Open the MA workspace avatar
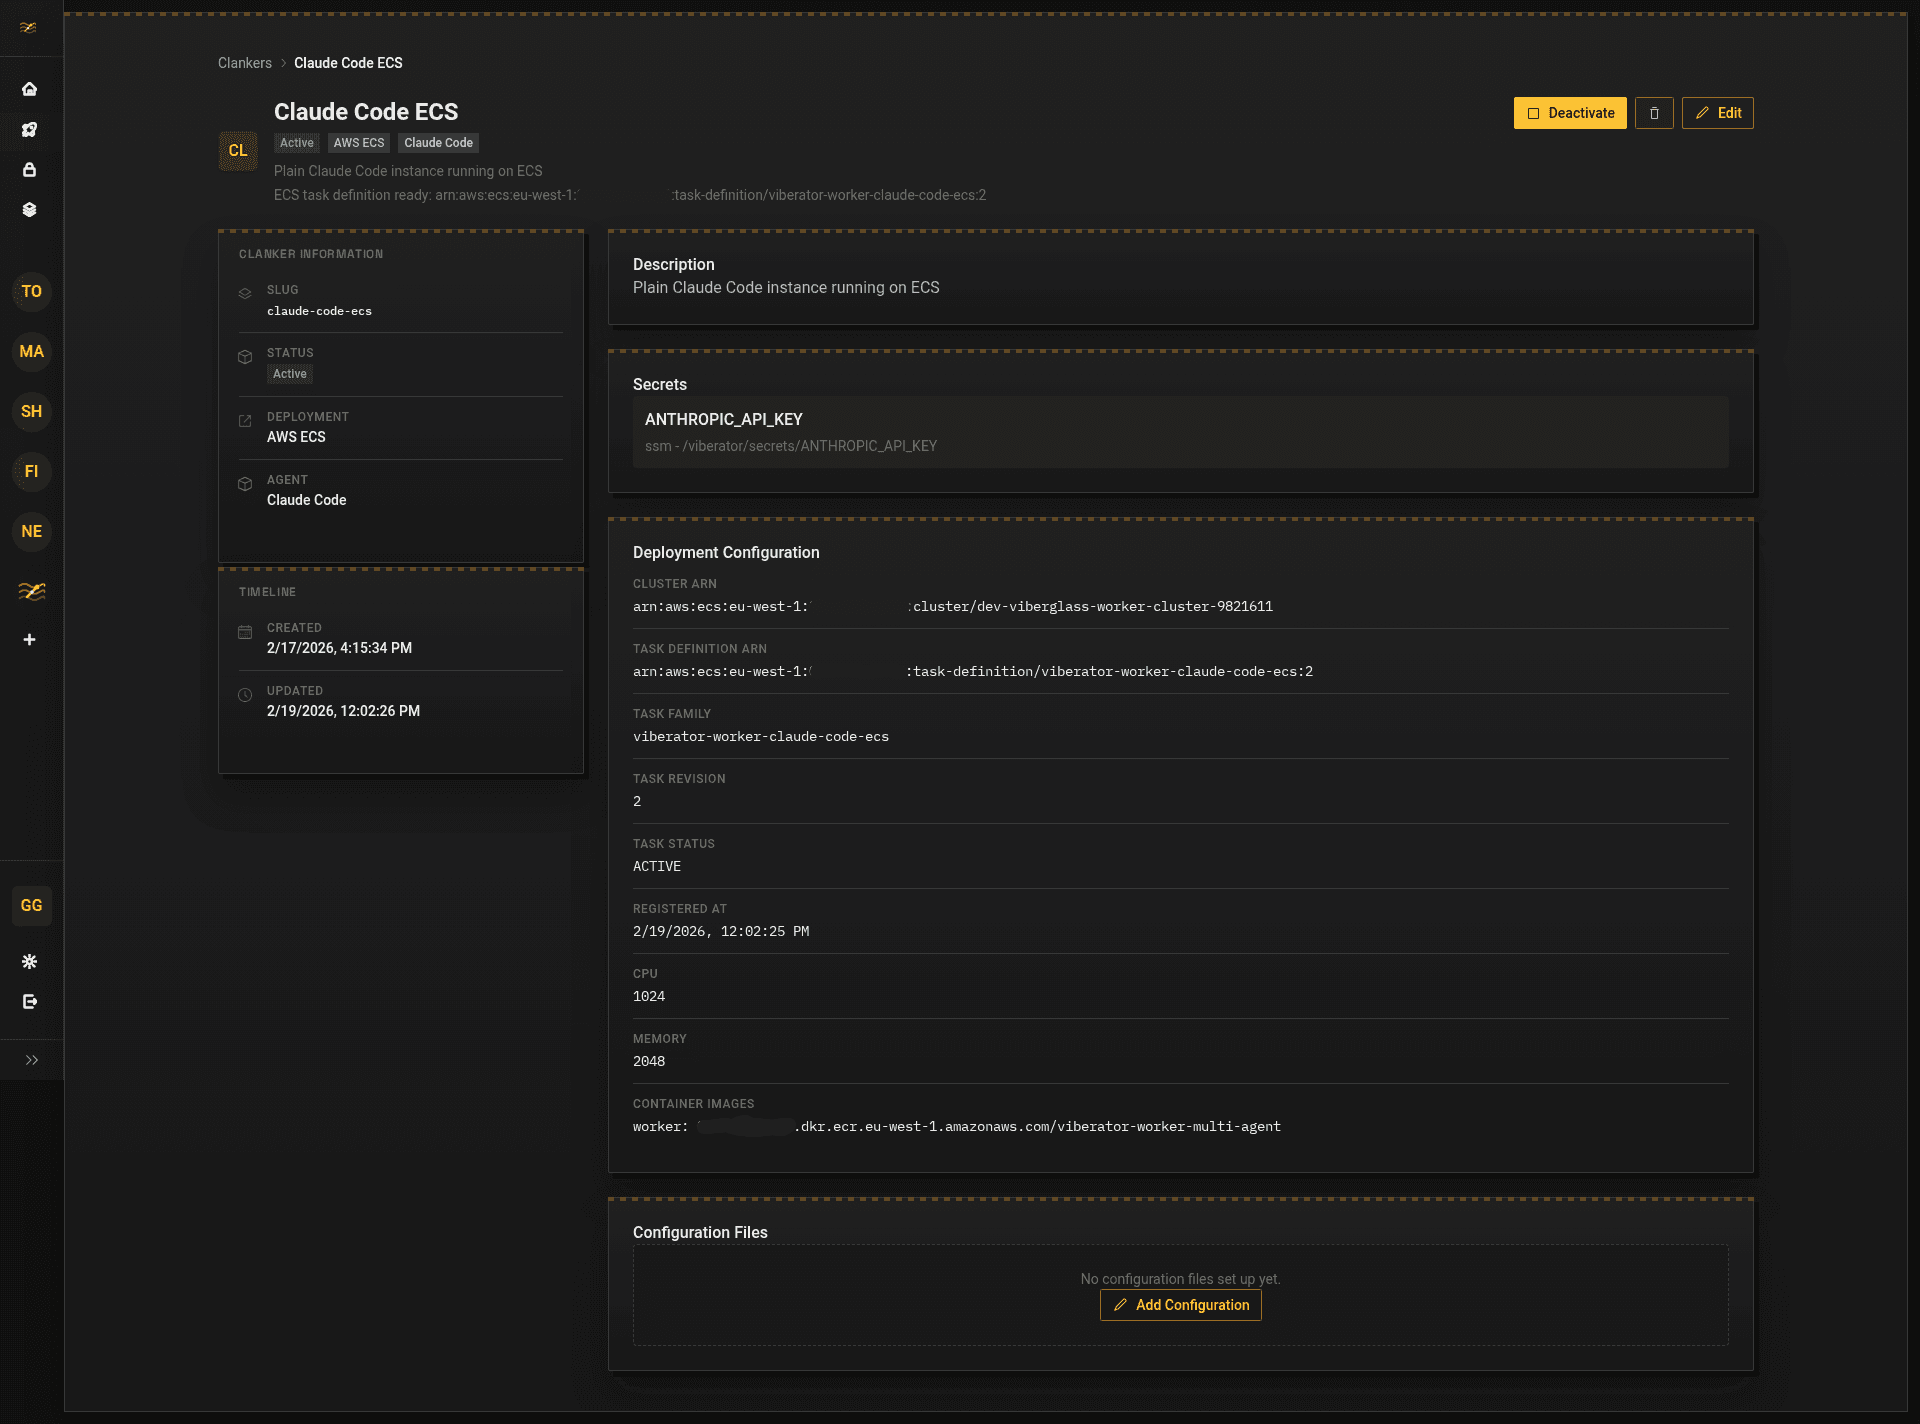The image size is (1920, 1424). (x=32, y=352)
